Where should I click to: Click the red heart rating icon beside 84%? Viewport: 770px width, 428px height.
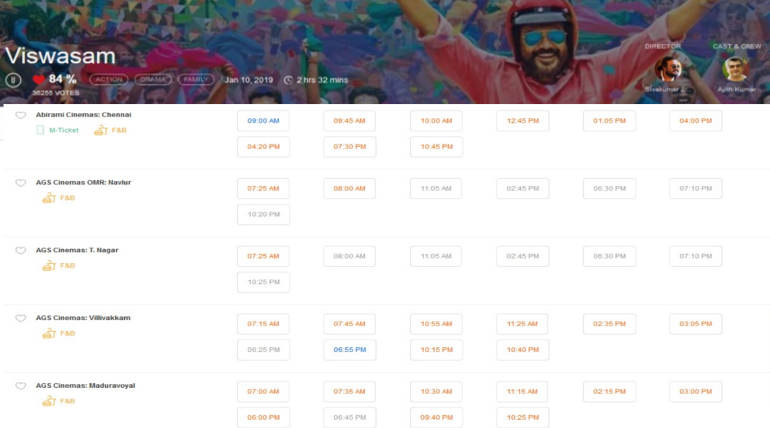[x=39, y=79]
